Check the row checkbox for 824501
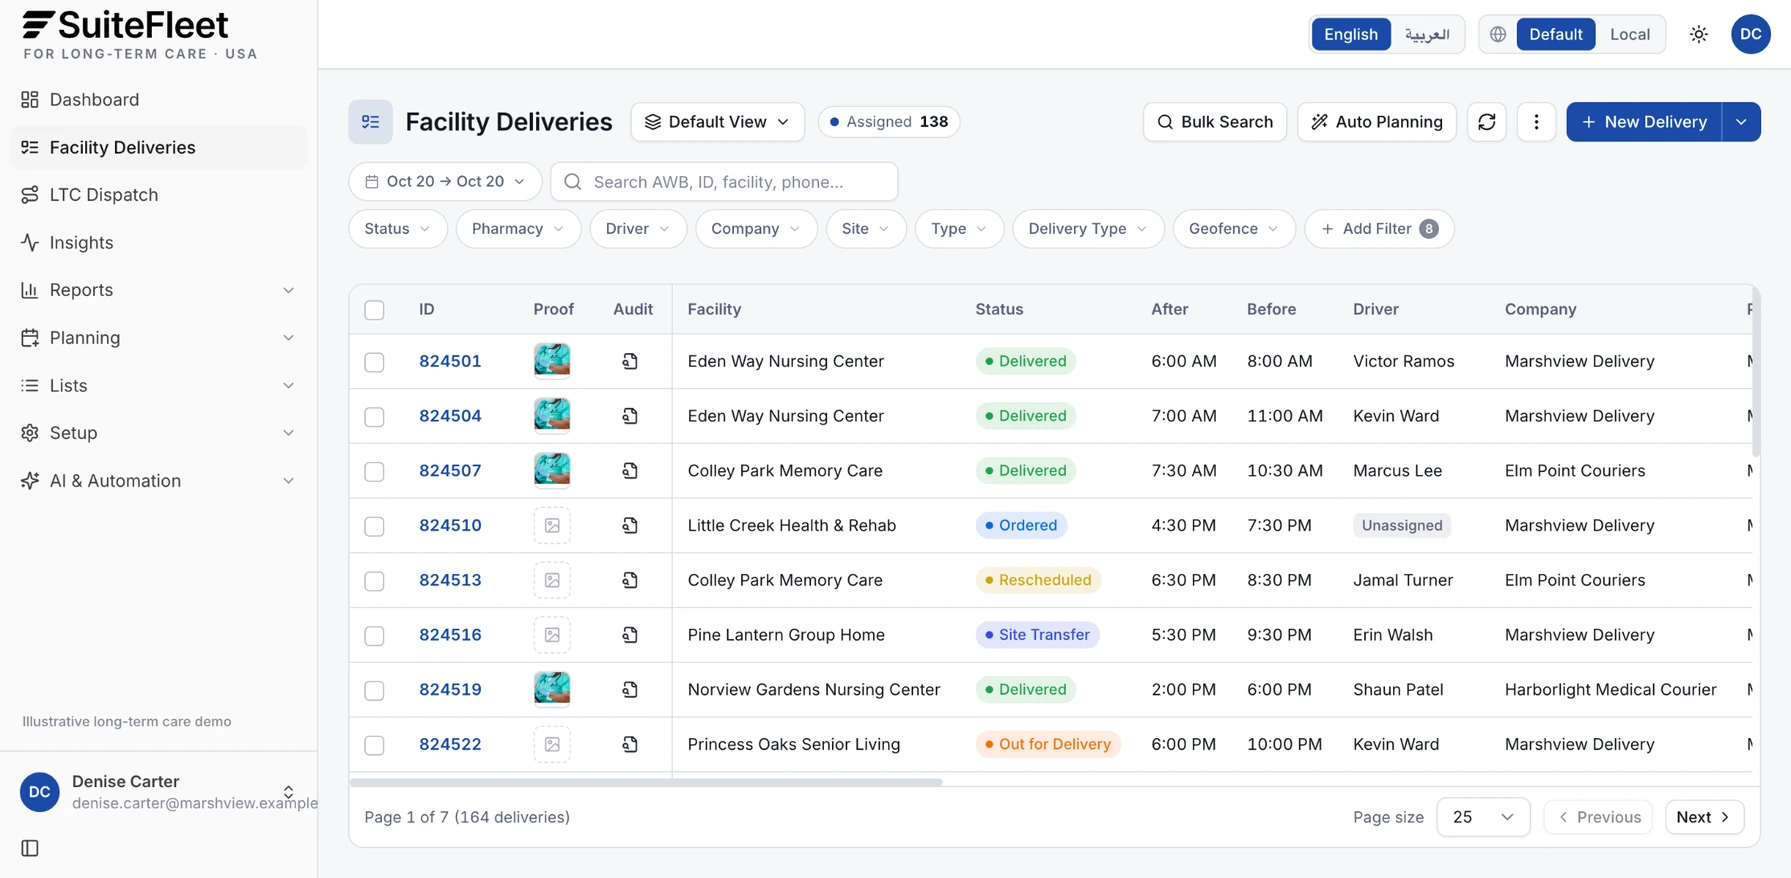Image resolution: width=1791 pixels, height=878 pixels. [x=374, y=362]
